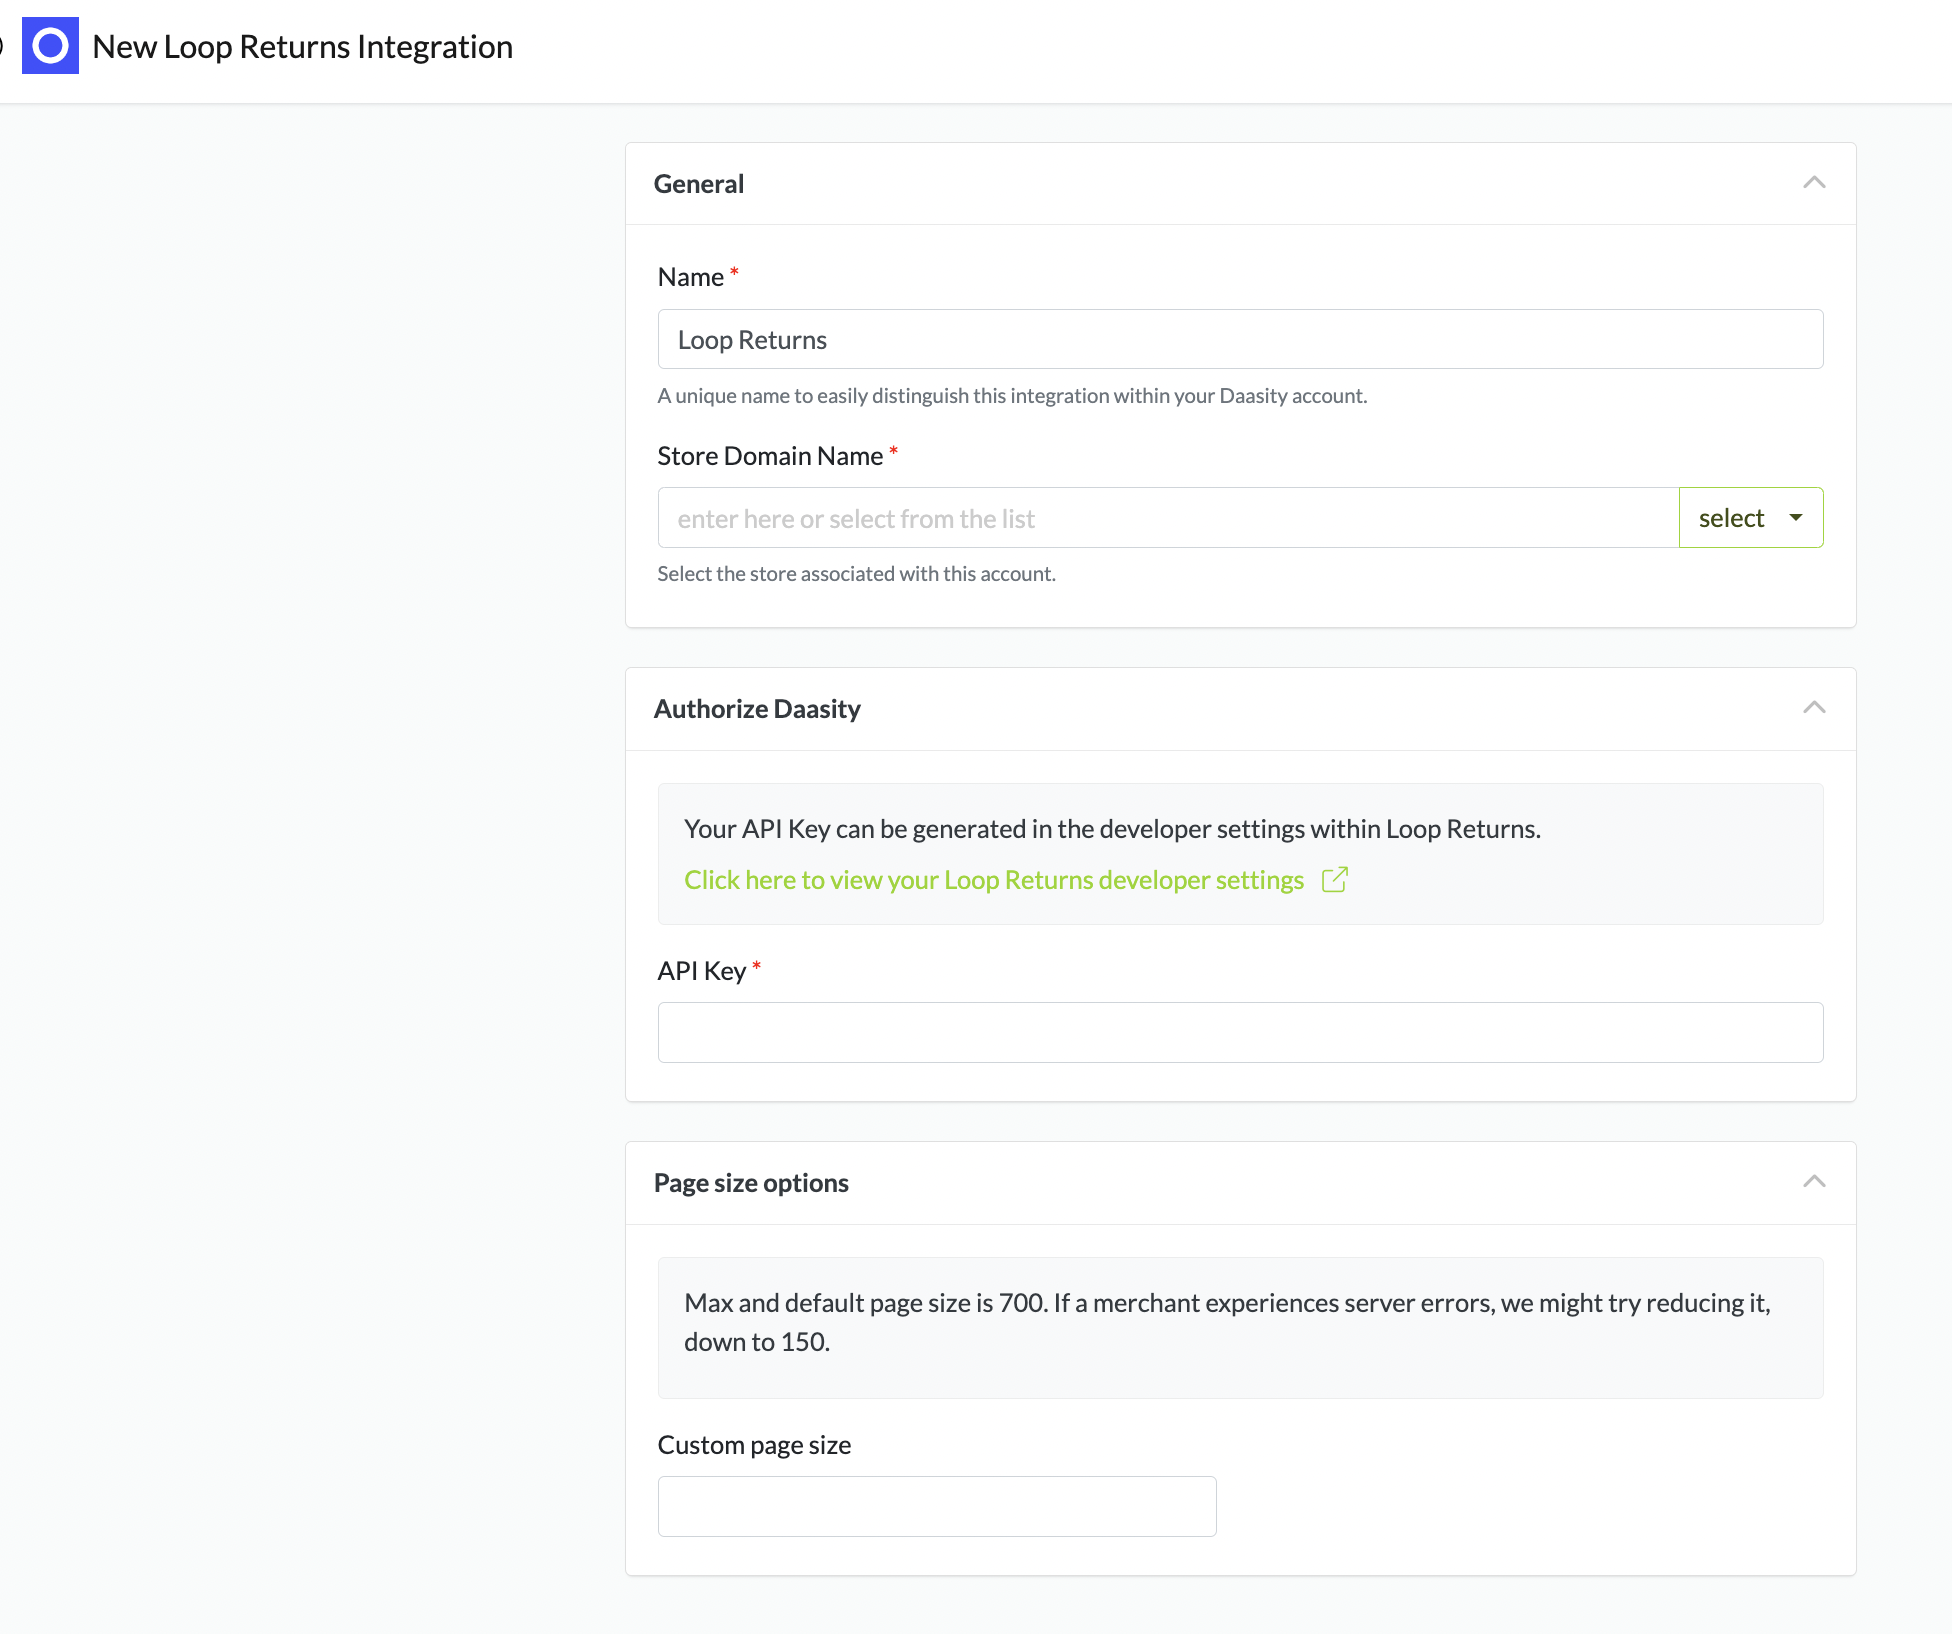The height and width of the screenshot is (1634, 1952).
Task: Click the Authorize Daasity header title
Action: pyautogui.click(x=757, y=709)
